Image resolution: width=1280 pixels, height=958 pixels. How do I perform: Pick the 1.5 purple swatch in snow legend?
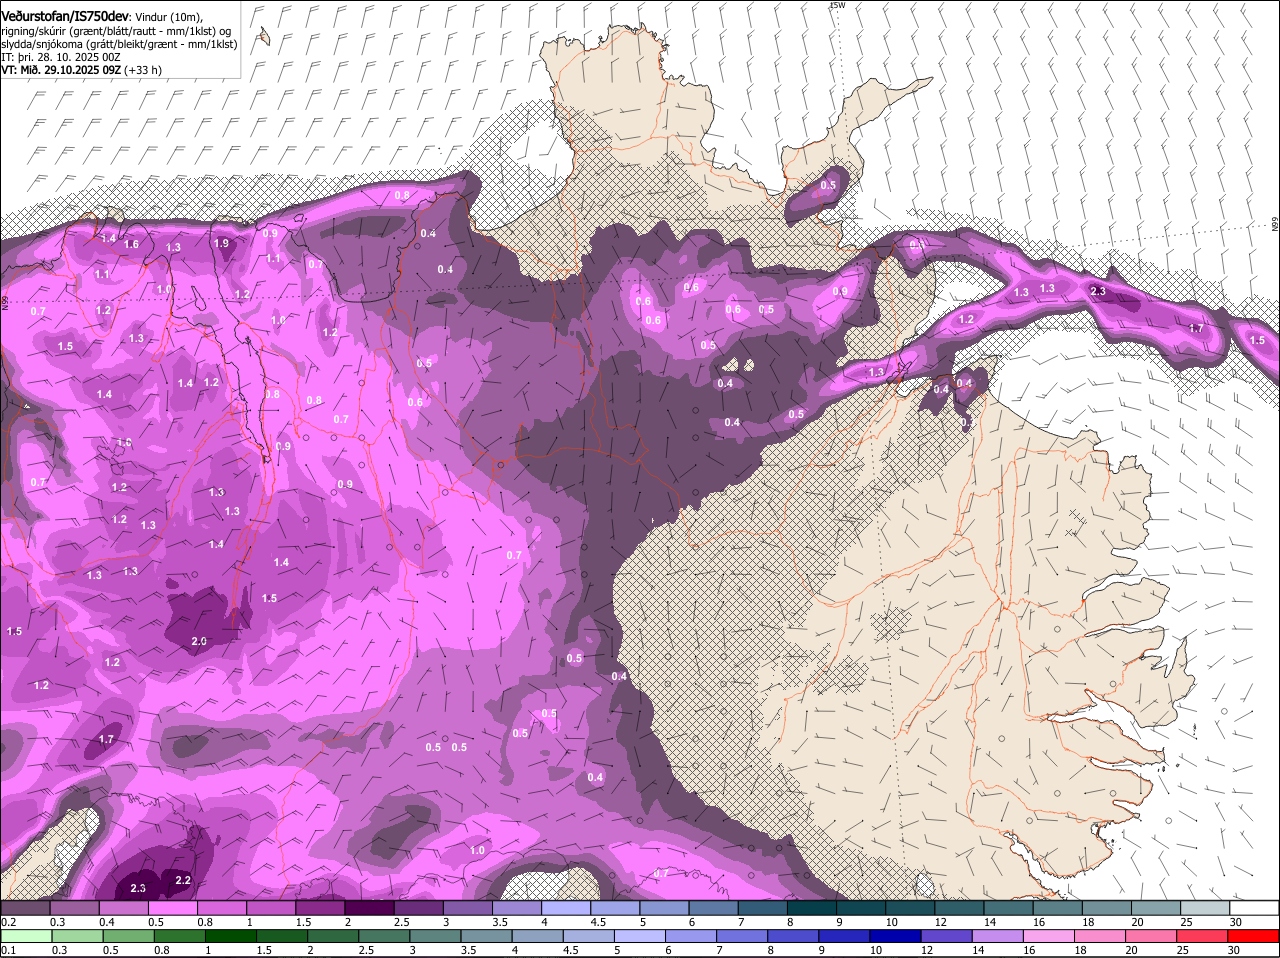tap(320, 907)
